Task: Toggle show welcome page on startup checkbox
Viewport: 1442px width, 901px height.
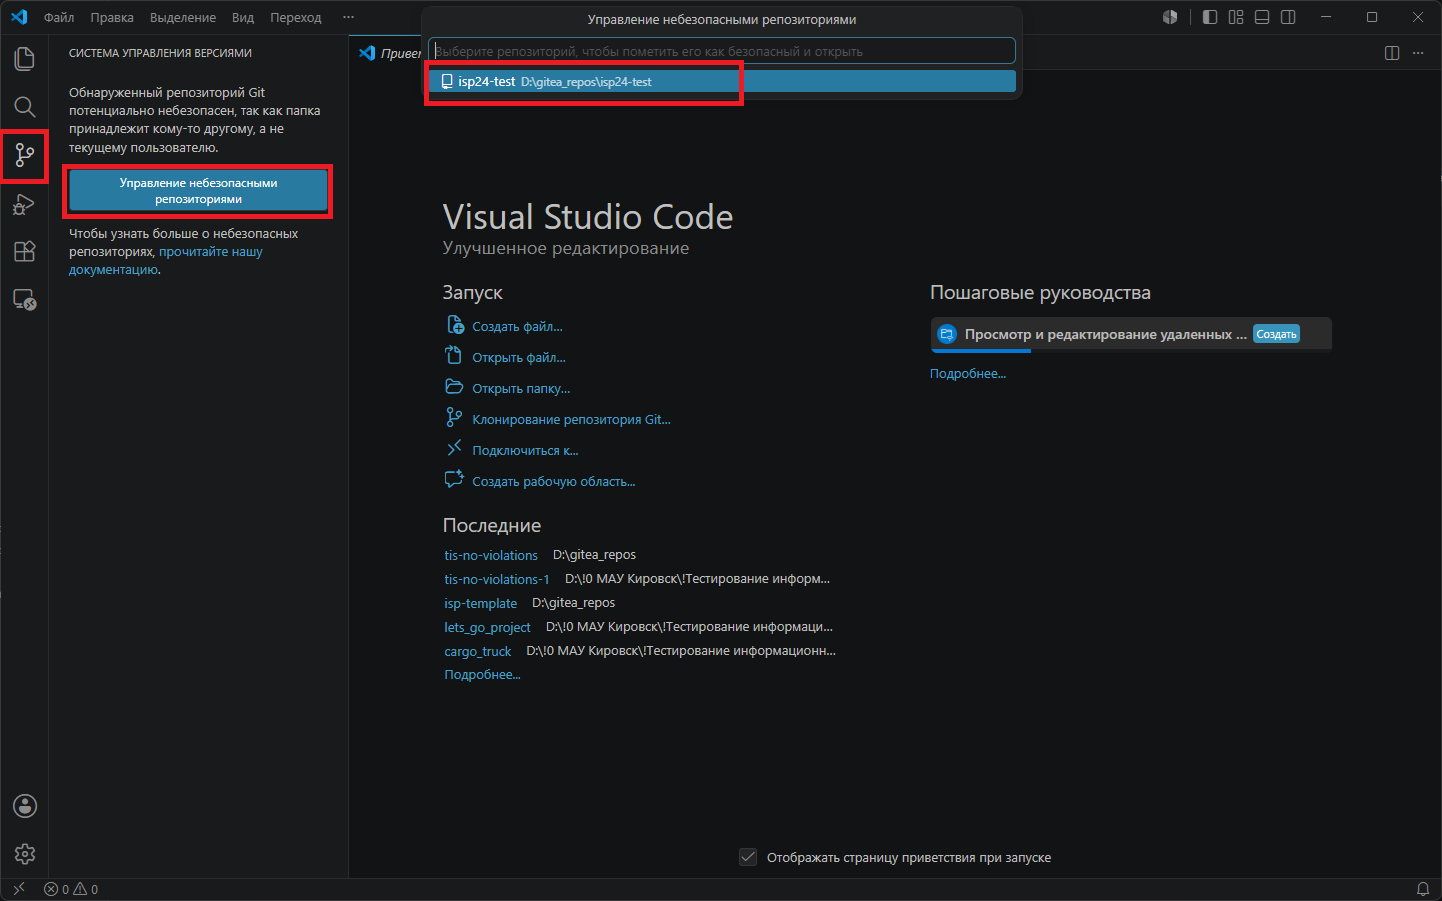Action: (x=748, y=857)
